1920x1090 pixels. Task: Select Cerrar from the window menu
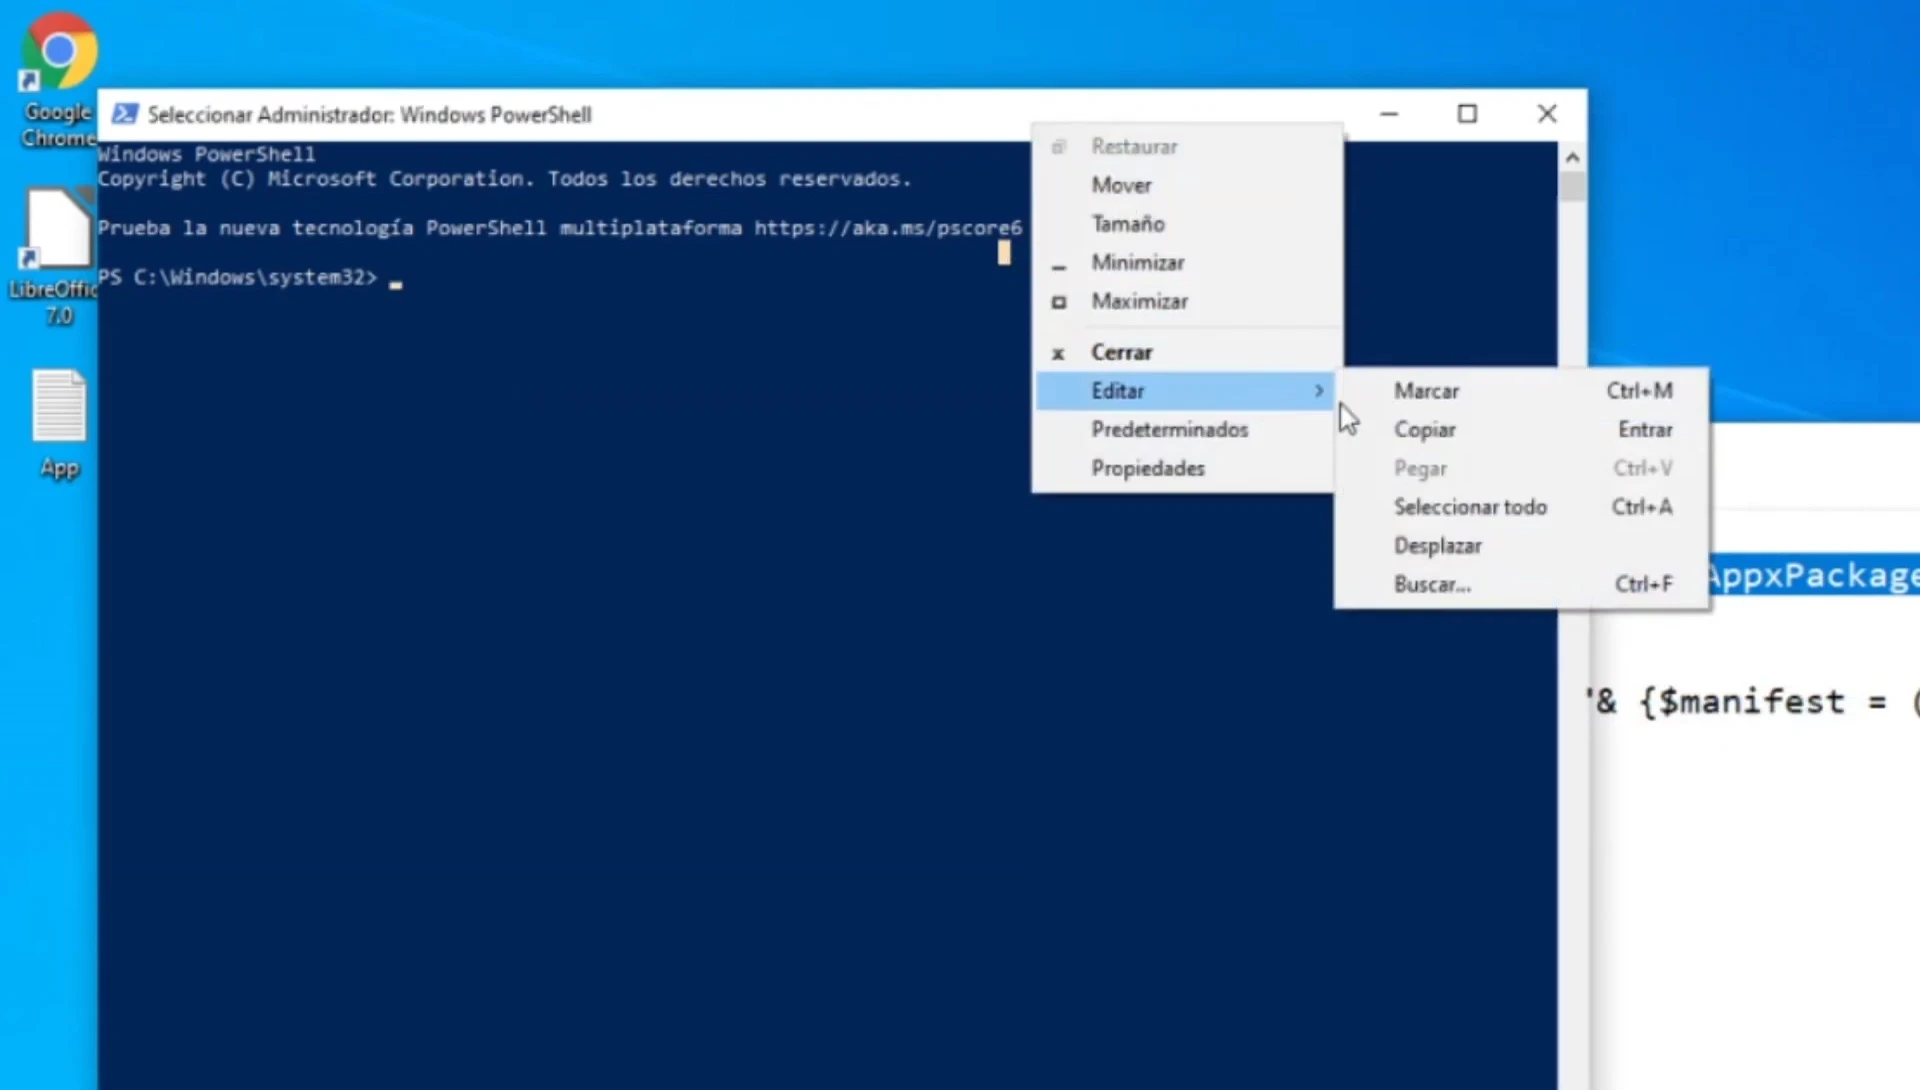(x=1187, y=352)
